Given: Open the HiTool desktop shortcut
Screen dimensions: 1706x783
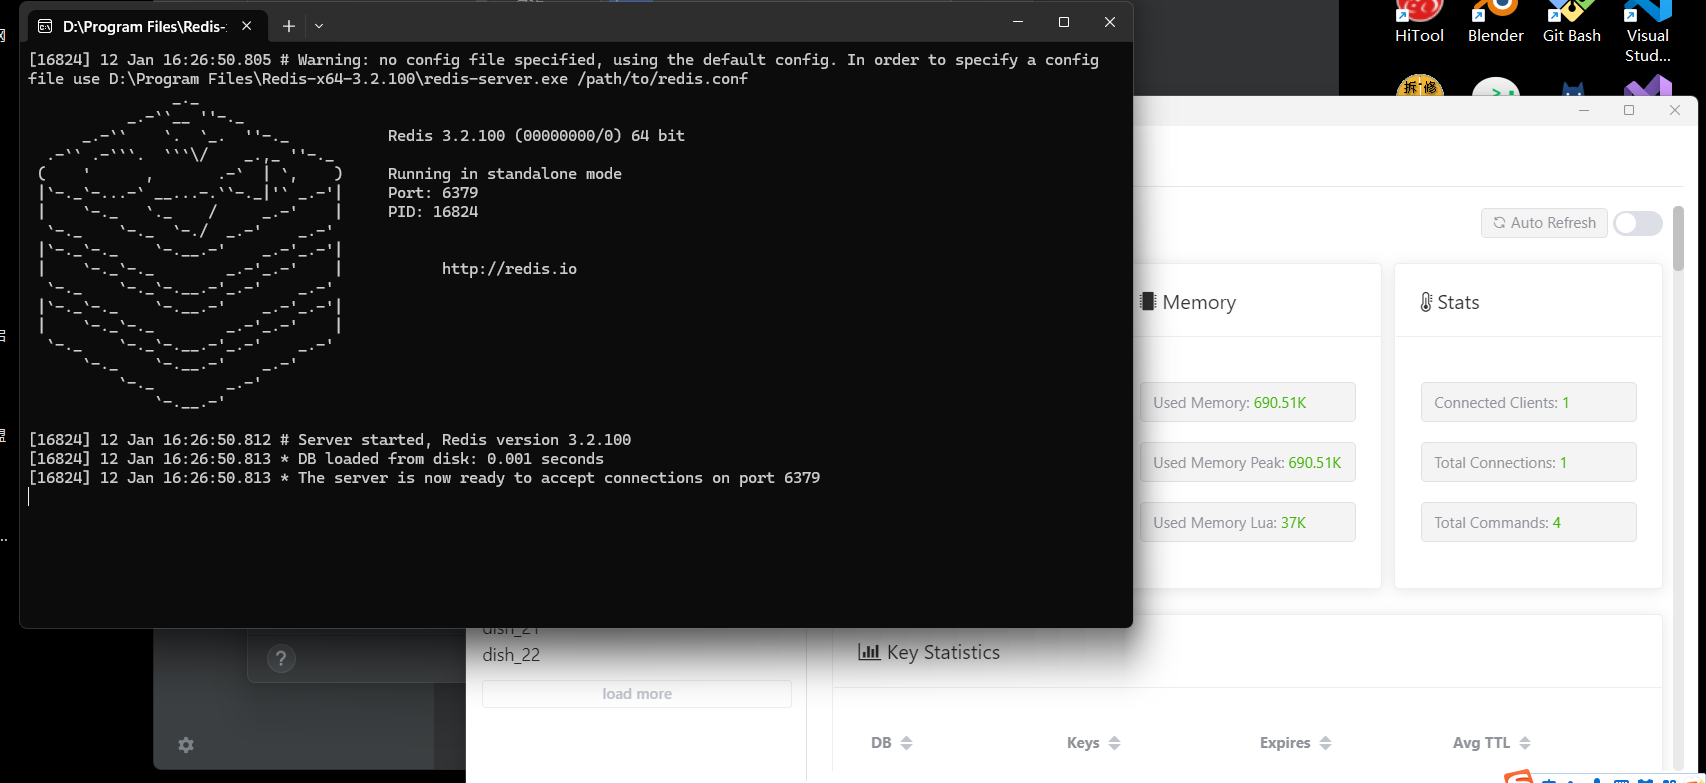Looking at the screenshot, I should pos(1419,22).
